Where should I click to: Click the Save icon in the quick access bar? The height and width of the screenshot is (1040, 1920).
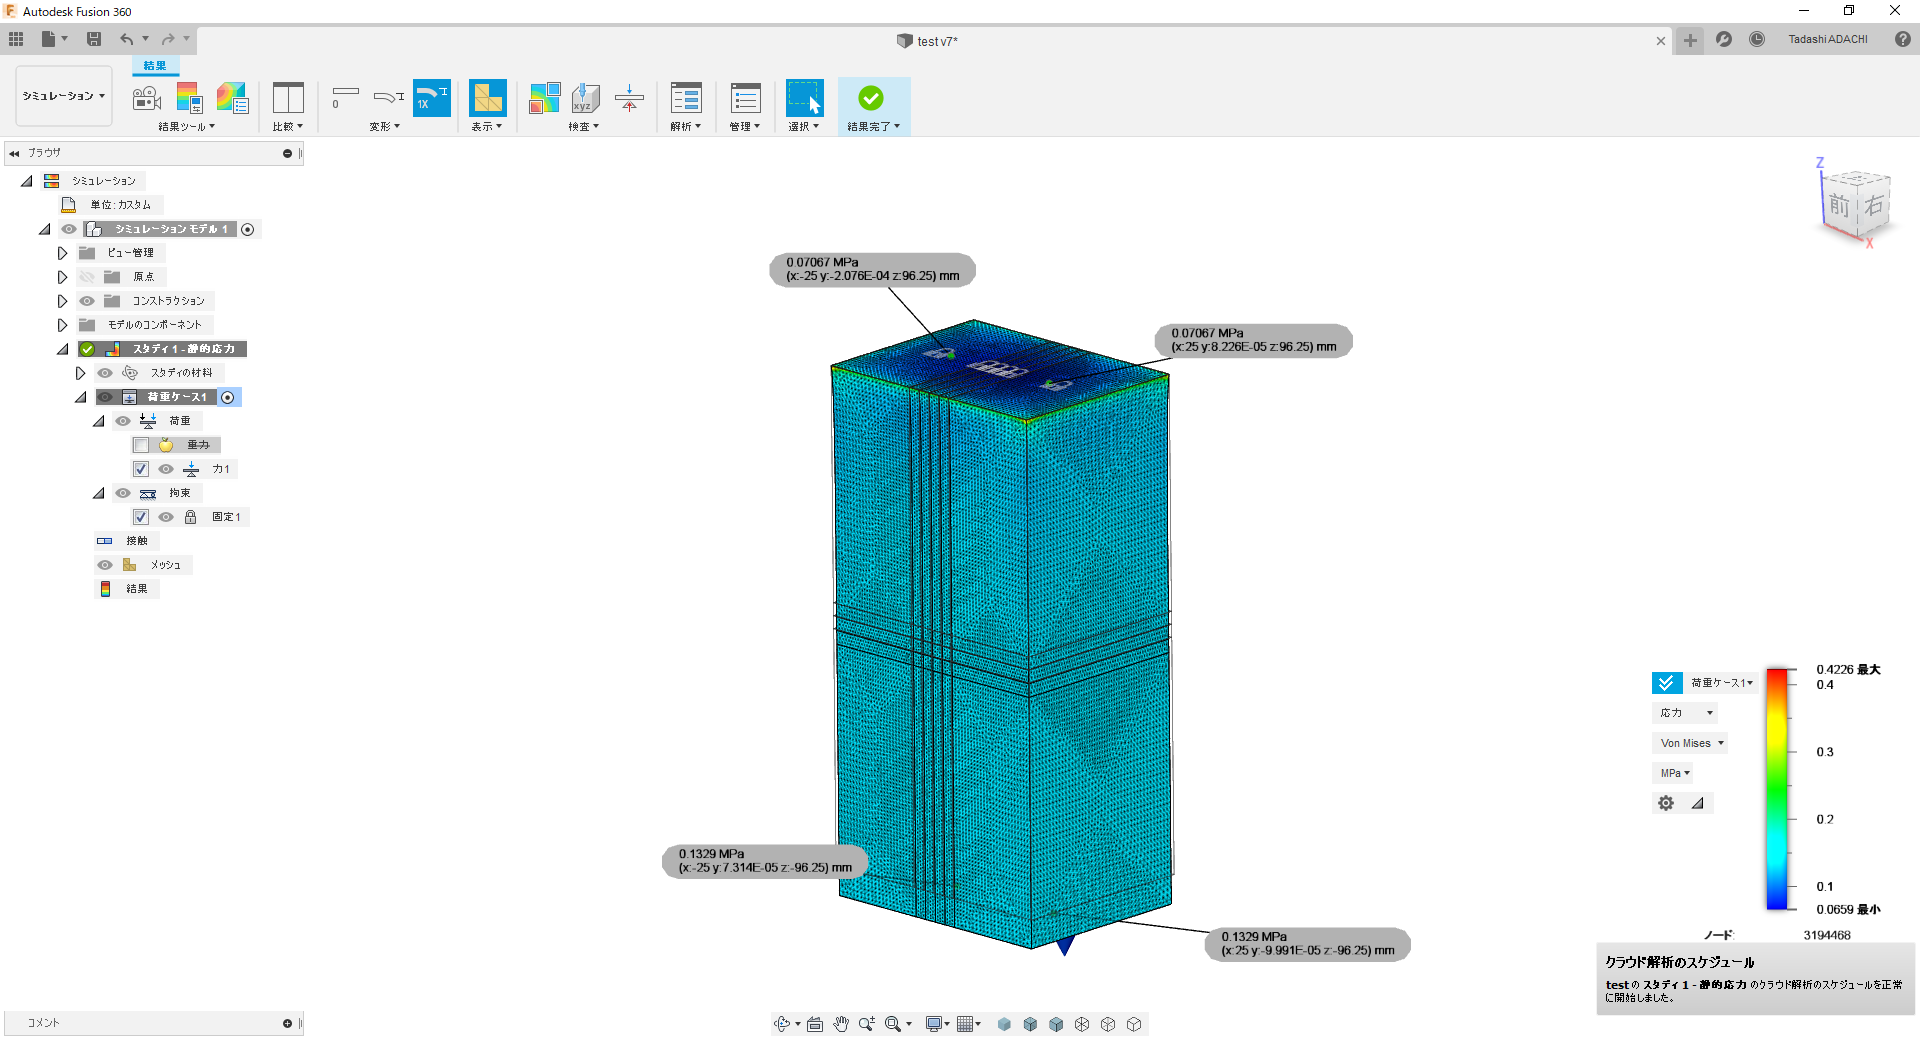point(94,39)
